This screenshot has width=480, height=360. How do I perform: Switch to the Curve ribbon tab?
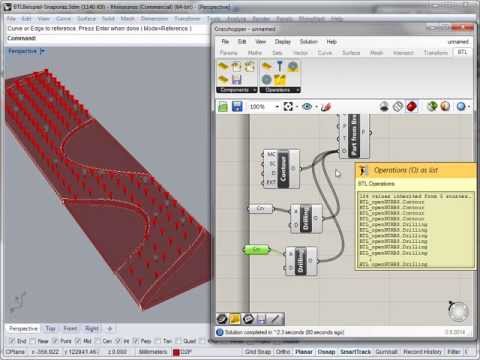[x=325, y=53]
